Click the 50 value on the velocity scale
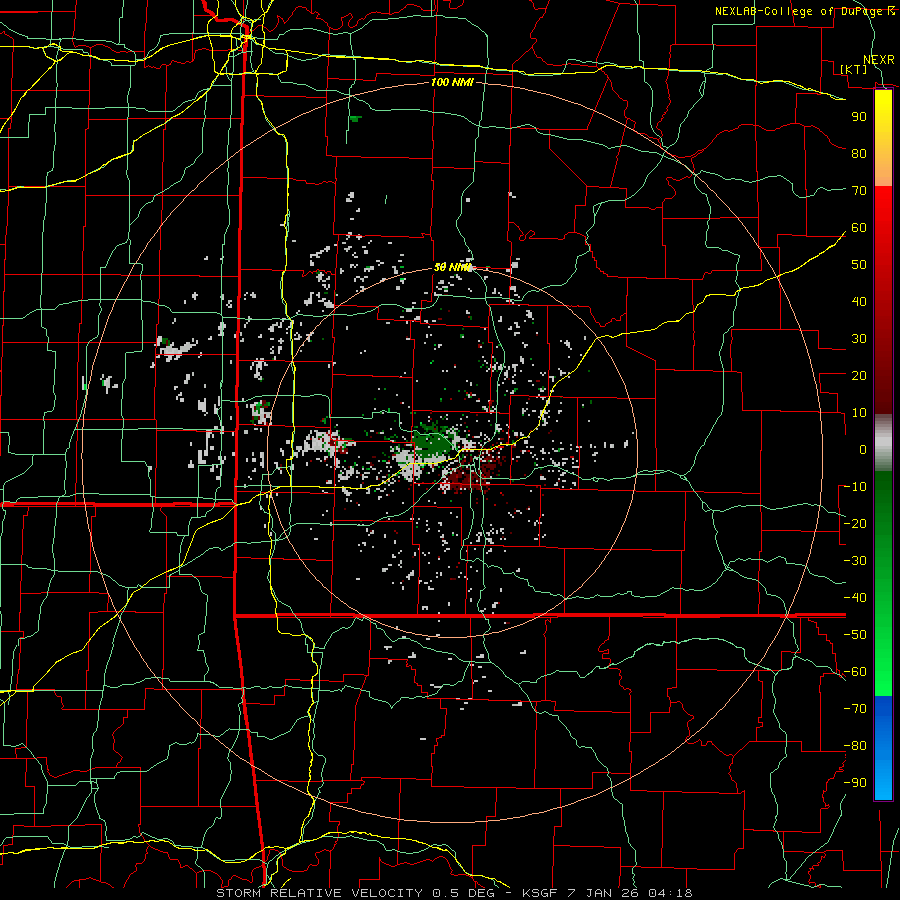The width and height of the screenshot is (900, 900). tap(859, 265)
